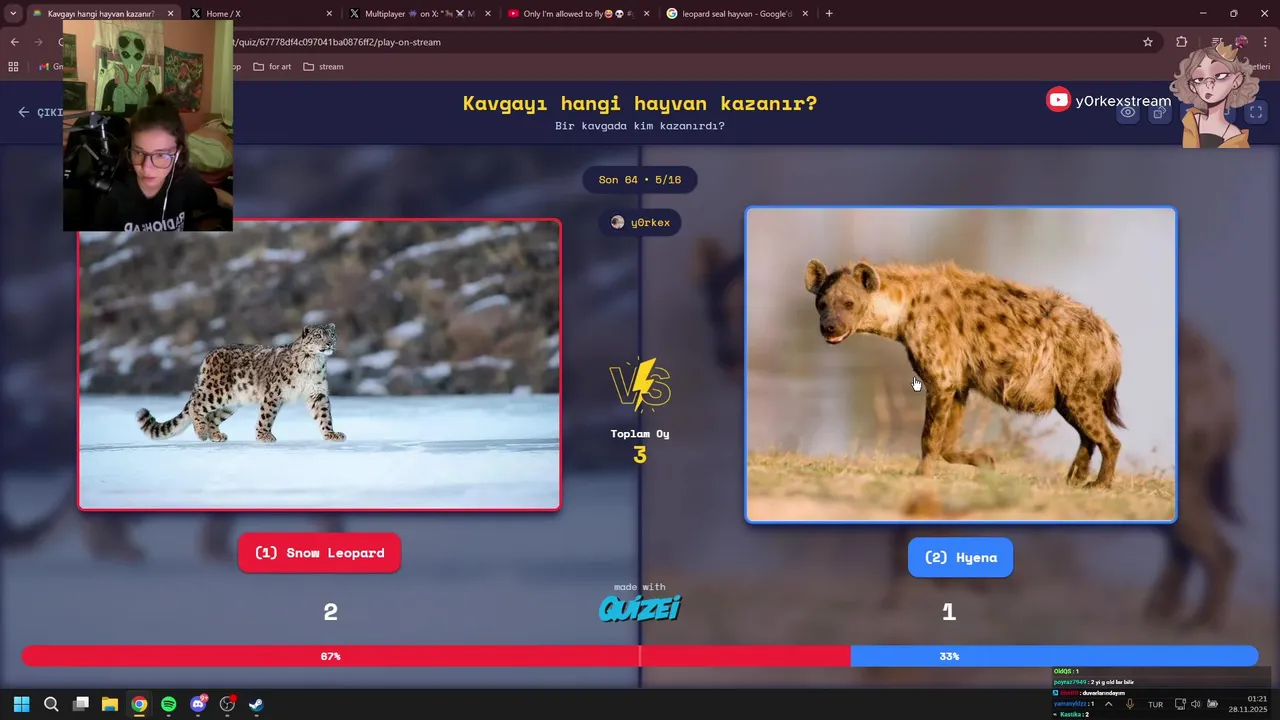
Task: Click the YouTube icon beside y0rkexstream
Action: click(x=1058, y=99)
